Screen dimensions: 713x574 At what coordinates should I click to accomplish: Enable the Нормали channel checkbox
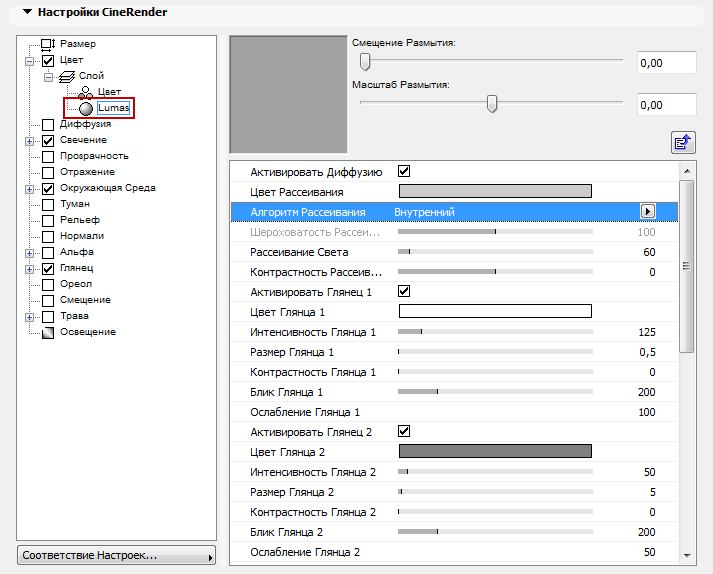pyautogui.click(x=48, y=237)
